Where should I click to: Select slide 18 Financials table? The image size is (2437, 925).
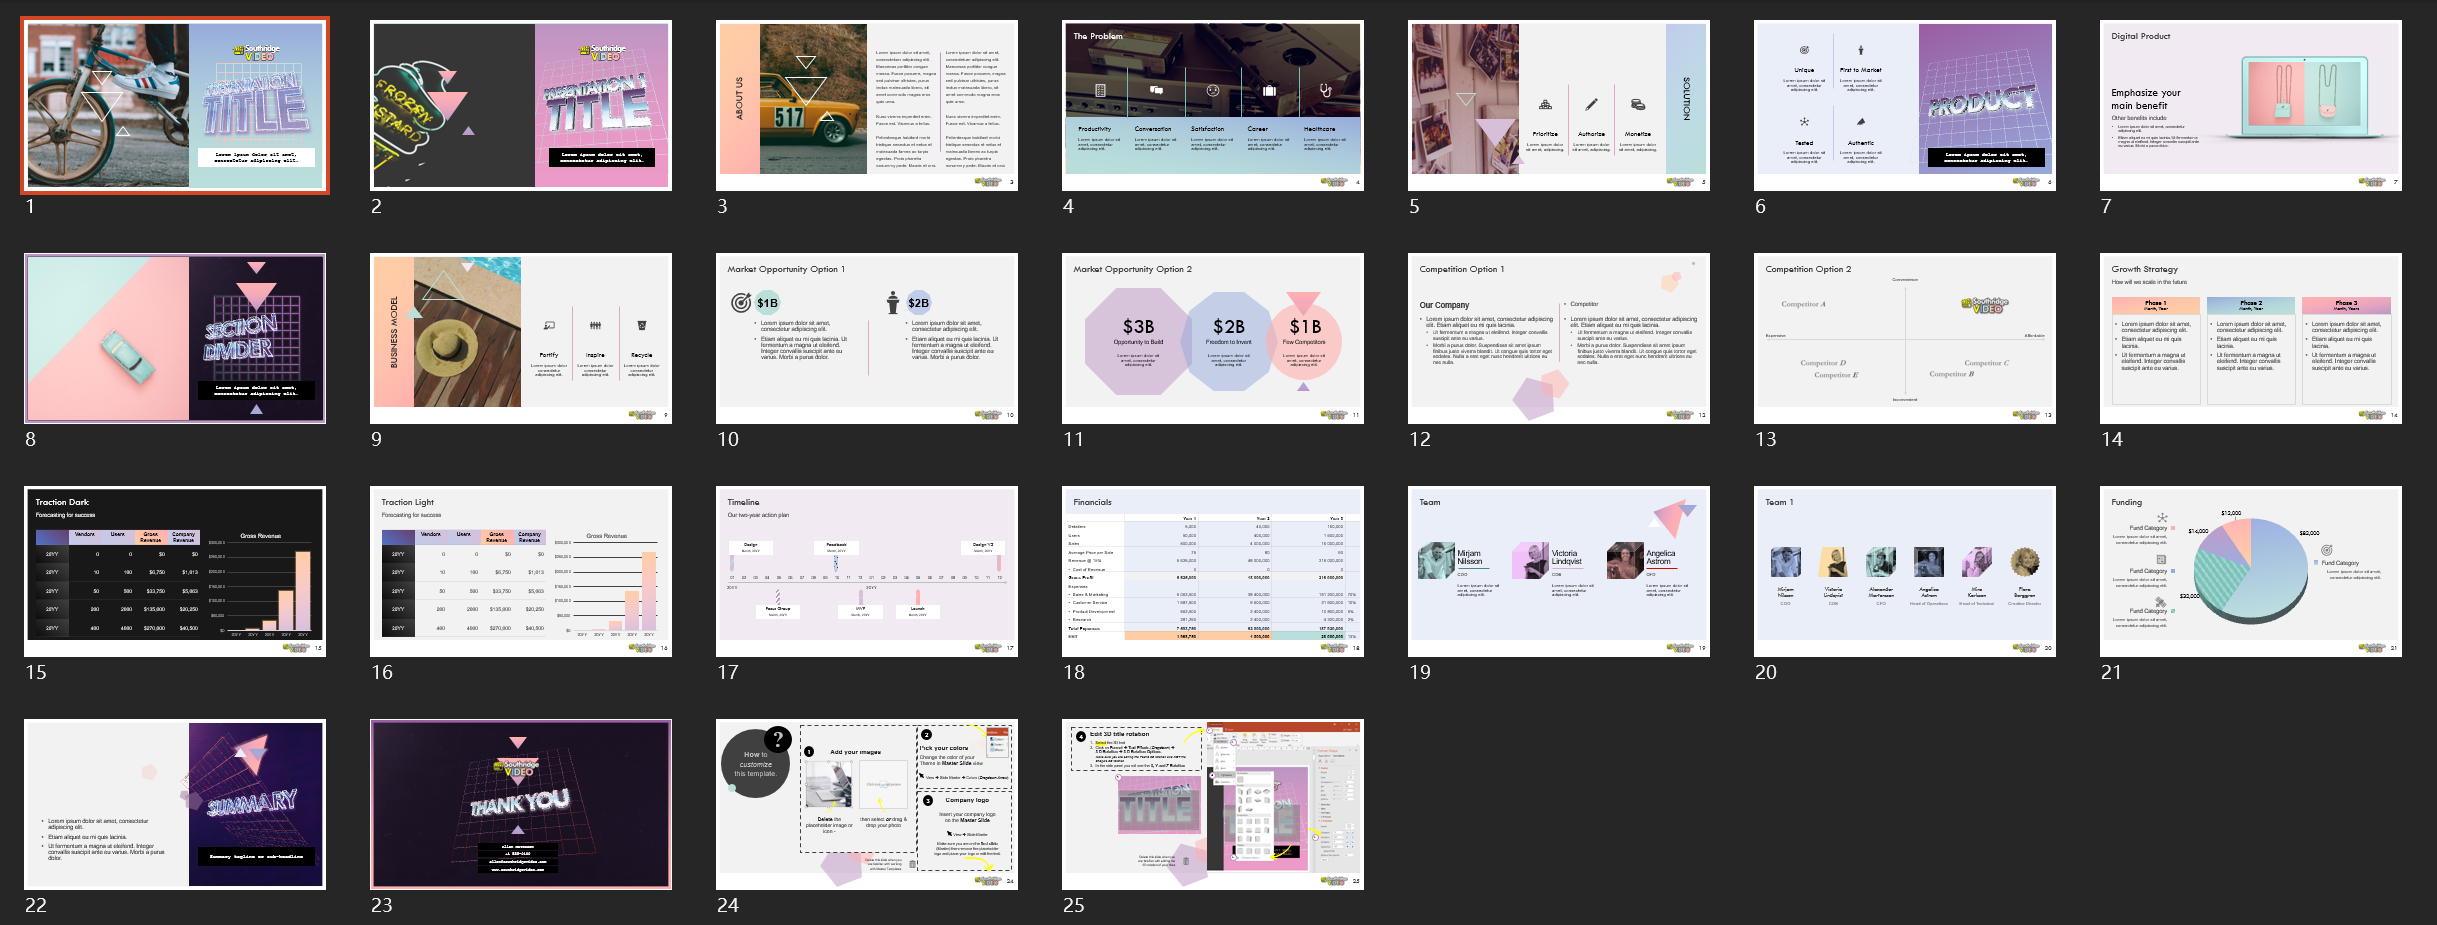click(1213, 571)
